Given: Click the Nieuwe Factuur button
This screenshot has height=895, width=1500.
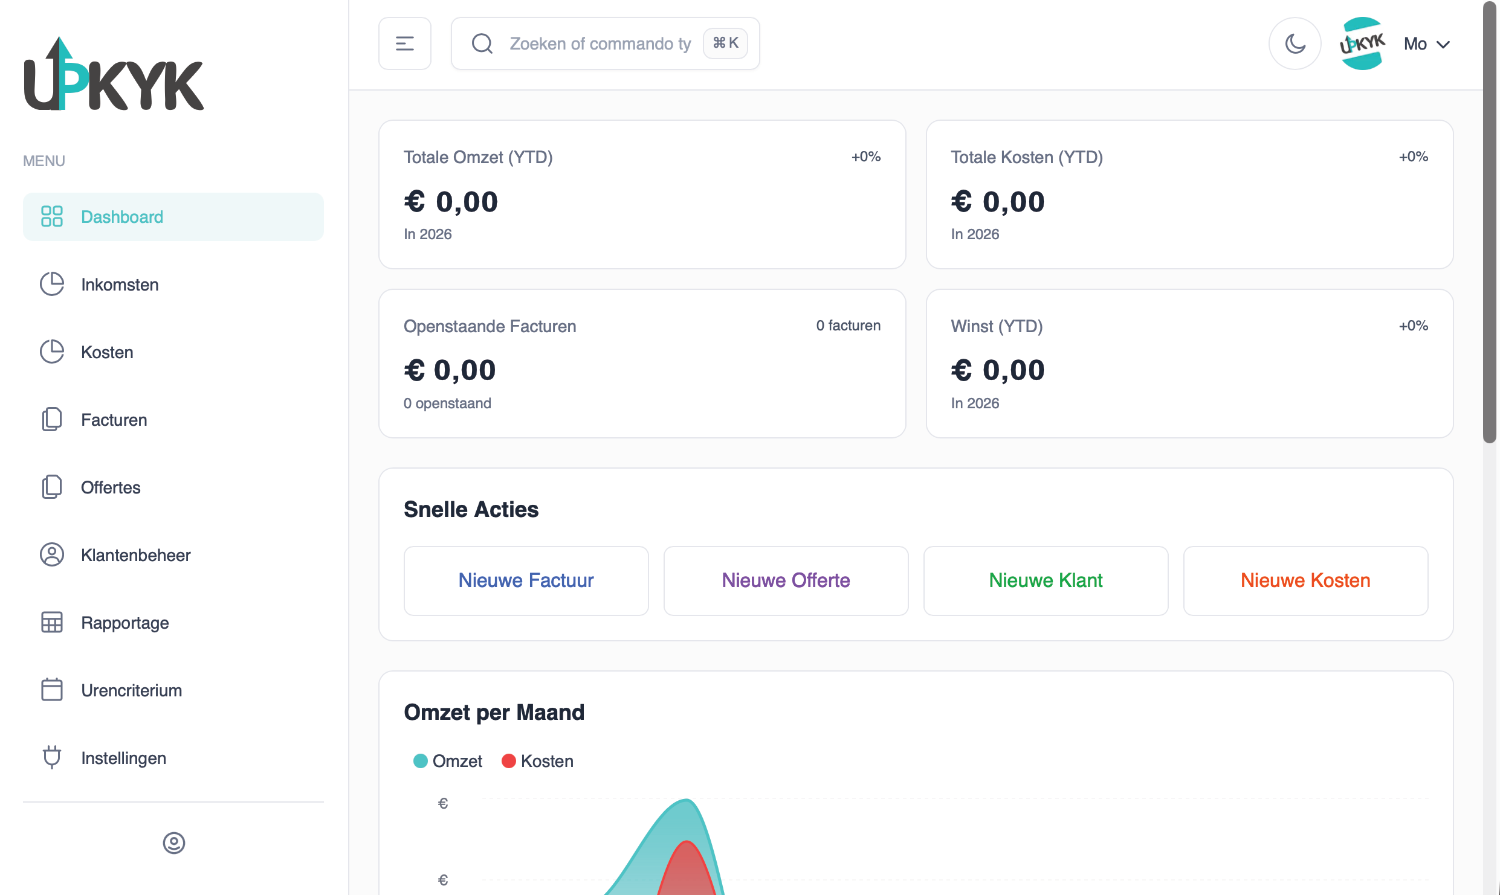Looking at the screenshot, I should [x=526, y=581].
